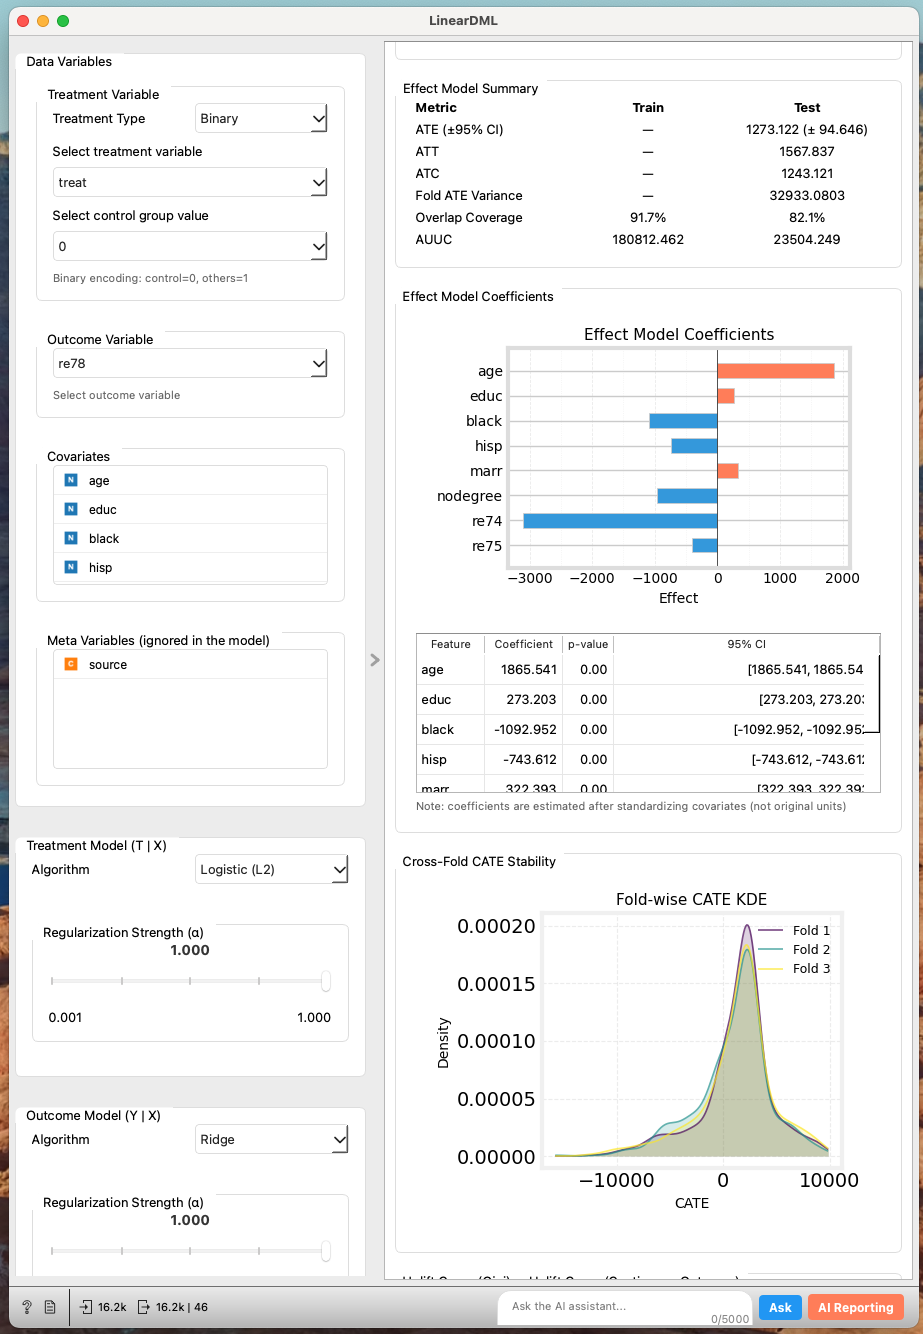Click the Treatment Model regularization slider handle
This screenshot has width=923, height=1334.
click(326, 982)
